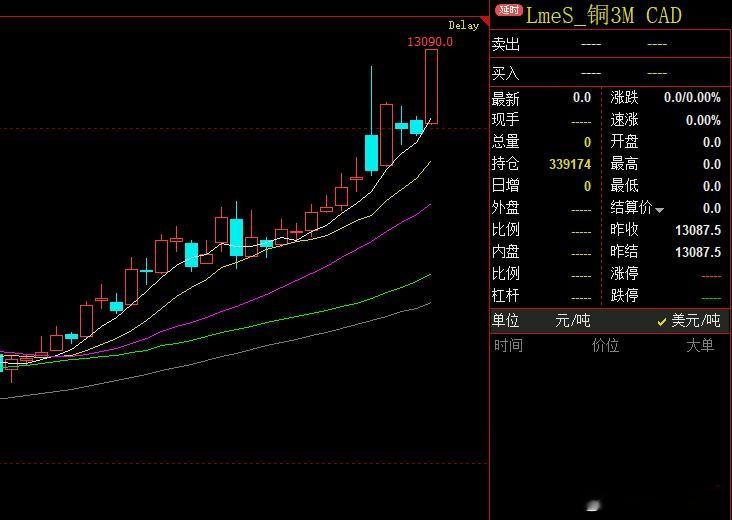Click the red corner triangle beside Delay
Viewport: 732px width, 520px height.
pyautogui.click(x=485, y=21)
